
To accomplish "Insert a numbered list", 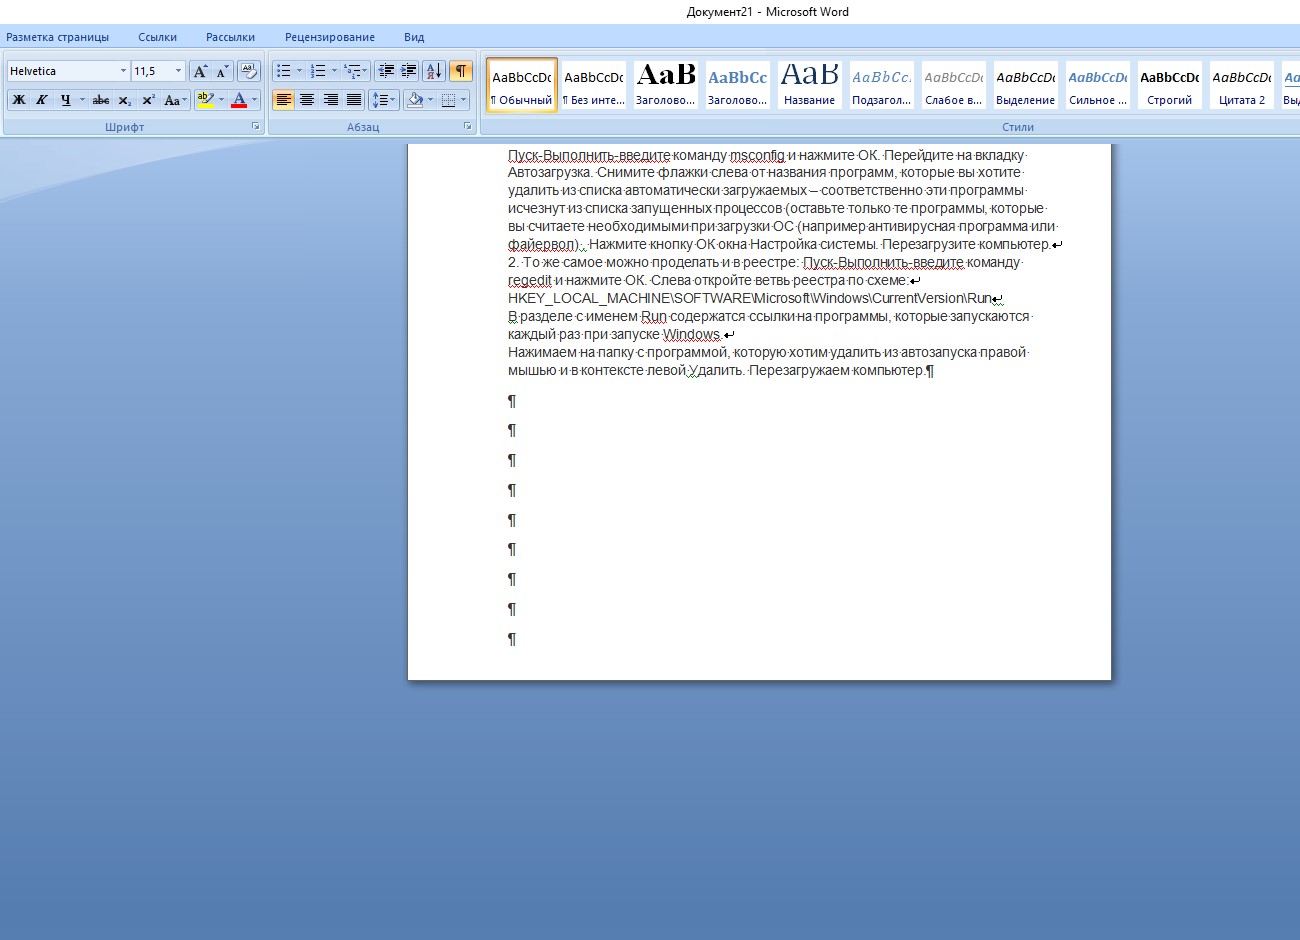I will click(318, 71).
